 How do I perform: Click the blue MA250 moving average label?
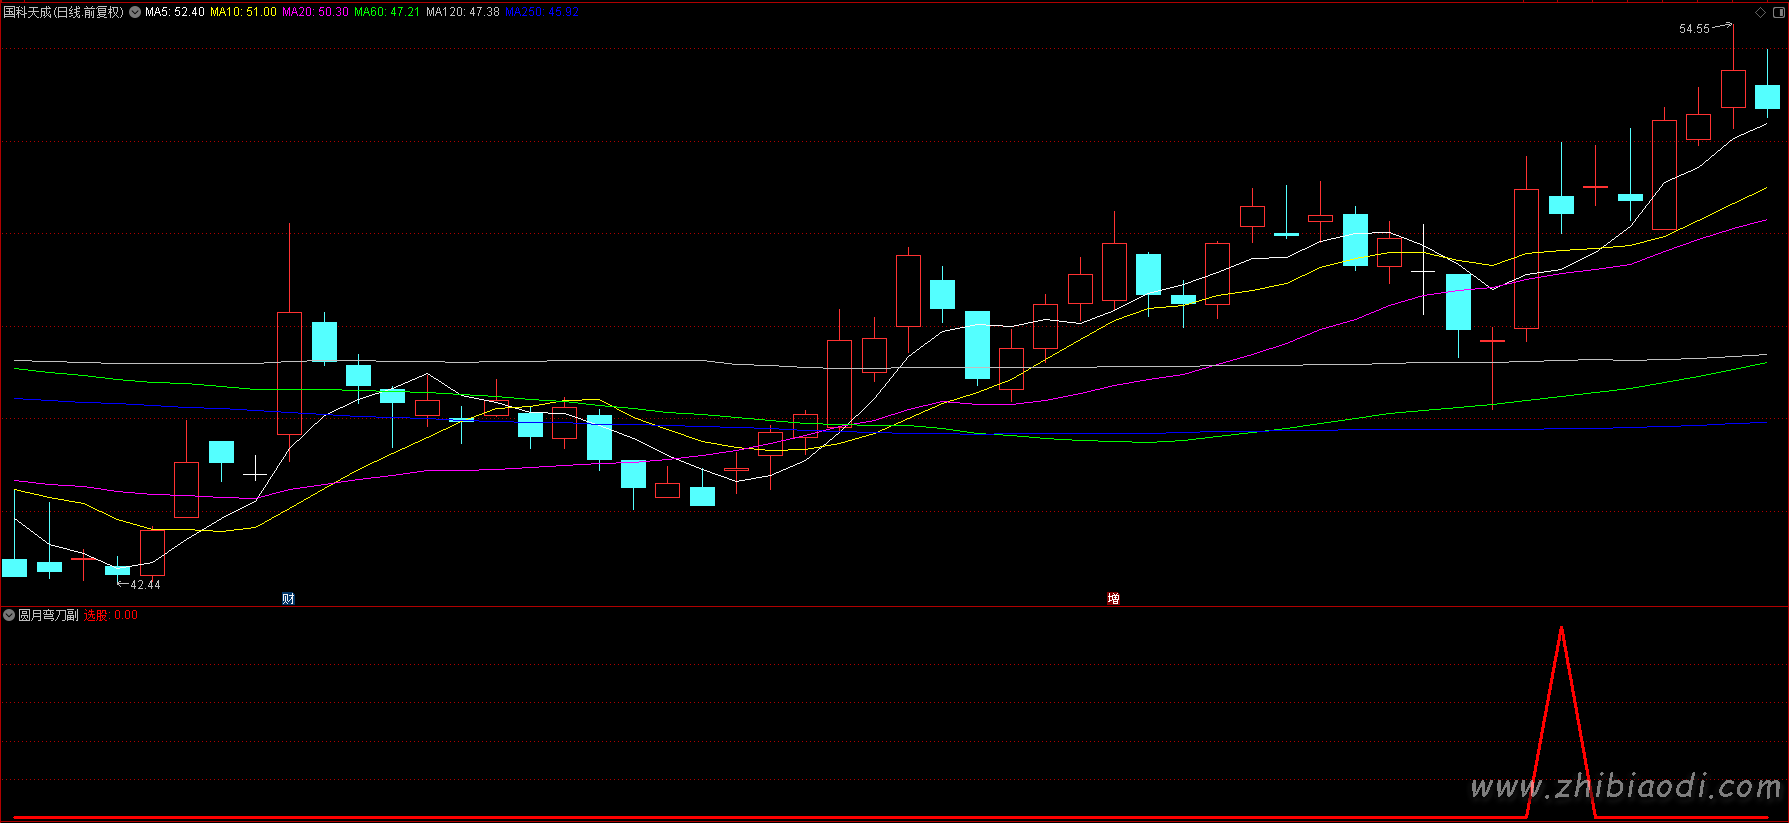tap(542, 12)
